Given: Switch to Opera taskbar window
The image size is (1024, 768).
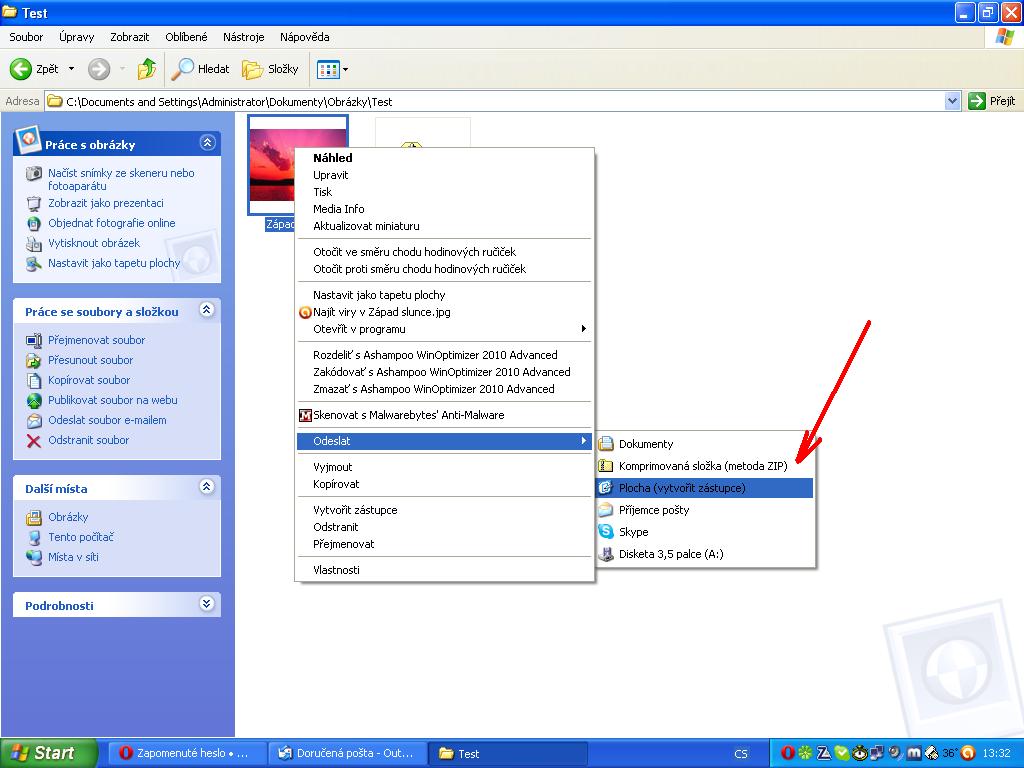Looking at the screenshot, I should click(x=186, y=753).
